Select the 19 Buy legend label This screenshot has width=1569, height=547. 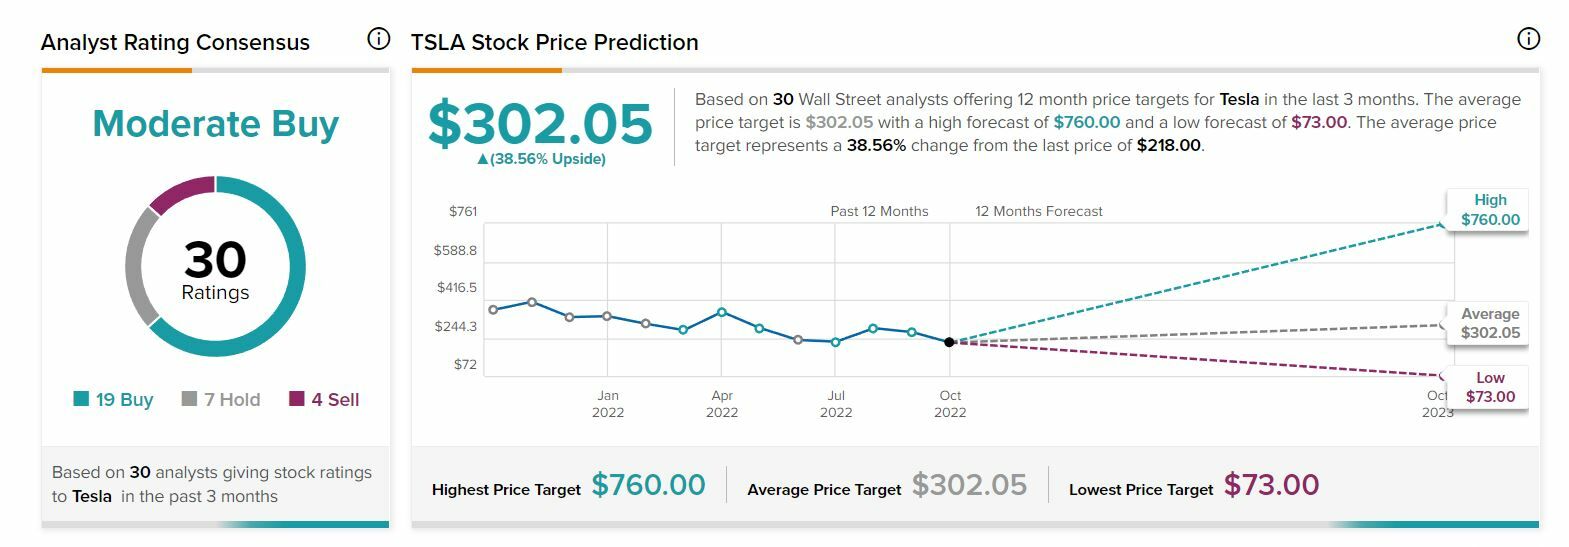click(x=124, y=400)
